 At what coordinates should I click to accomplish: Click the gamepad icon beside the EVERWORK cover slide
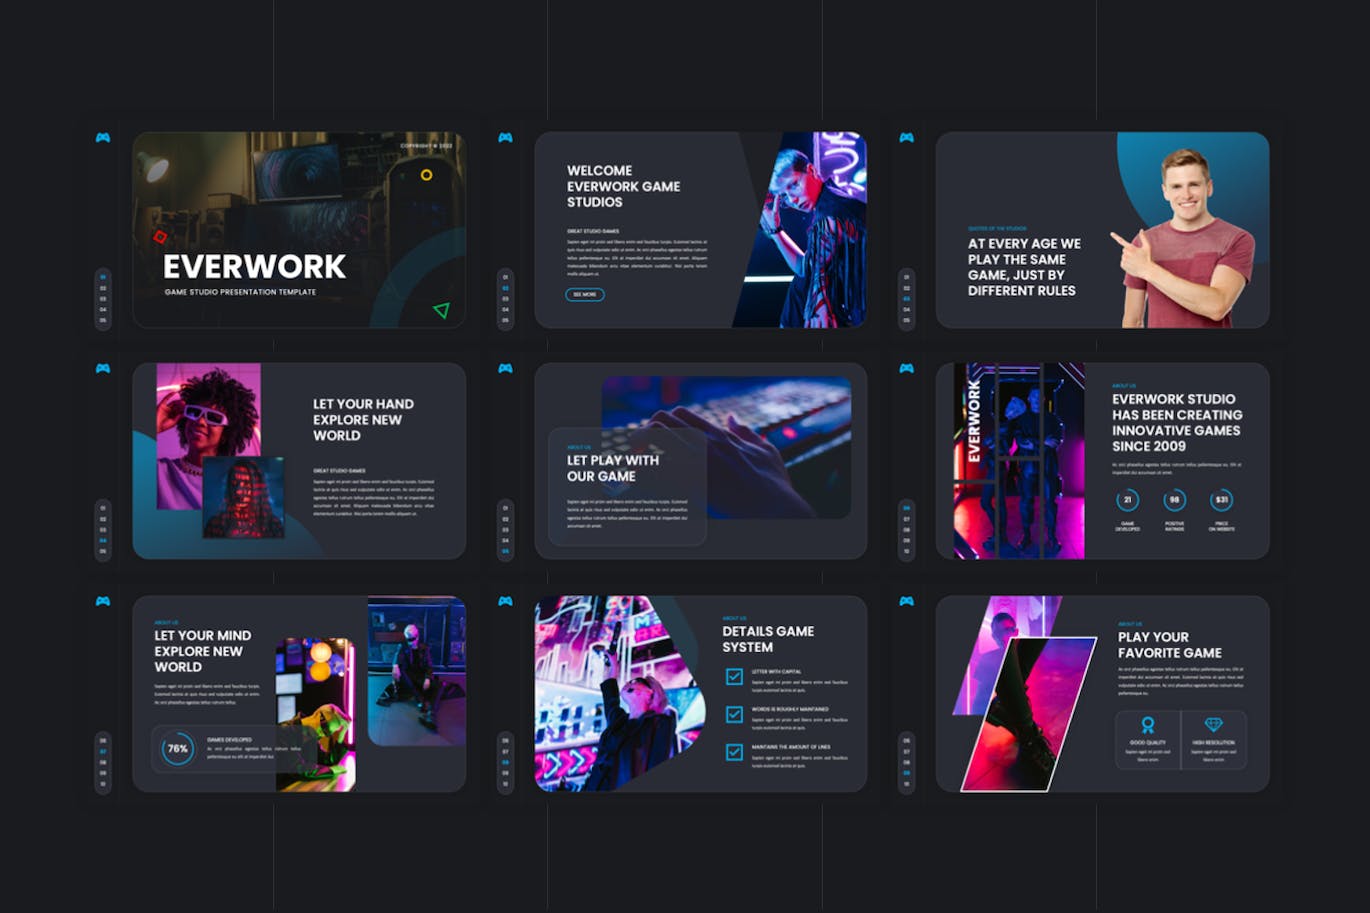[x=105, y=139]
